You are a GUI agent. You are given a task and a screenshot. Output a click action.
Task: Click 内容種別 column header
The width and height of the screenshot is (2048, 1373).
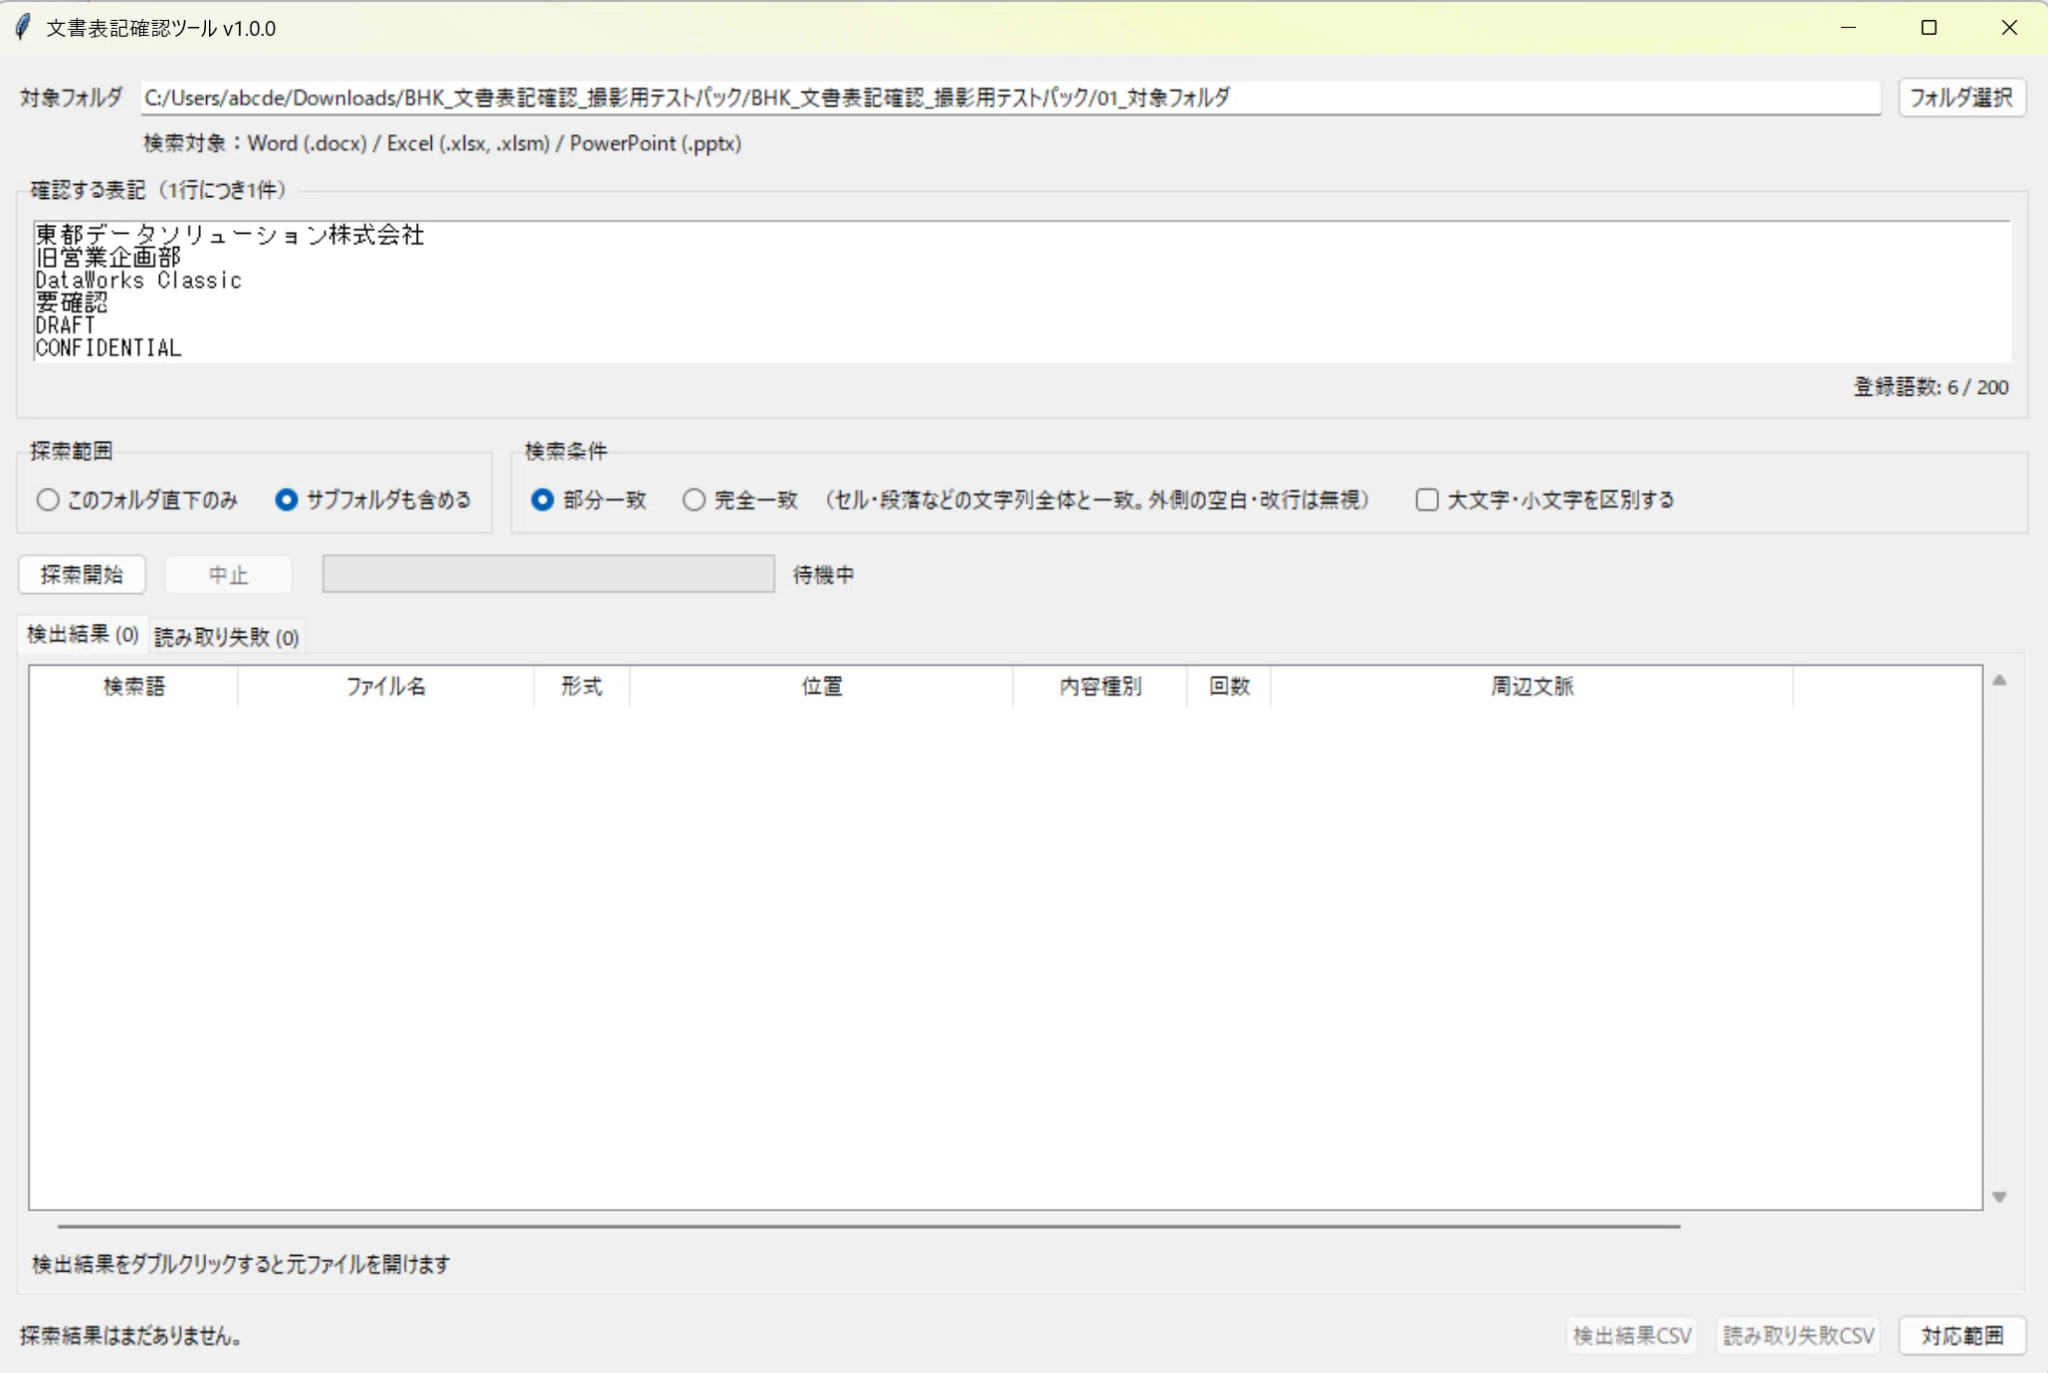[x=1100, y=687]
